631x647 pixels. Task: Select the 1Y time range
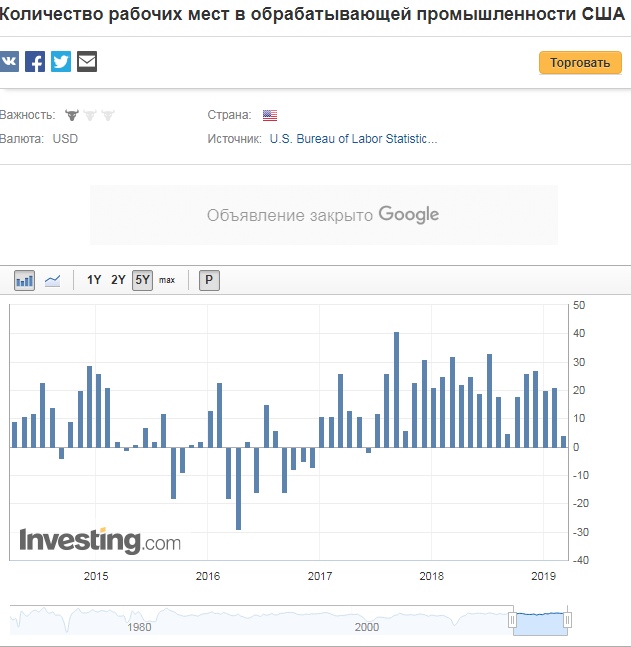pyautogui.click(x=94, y=280)
